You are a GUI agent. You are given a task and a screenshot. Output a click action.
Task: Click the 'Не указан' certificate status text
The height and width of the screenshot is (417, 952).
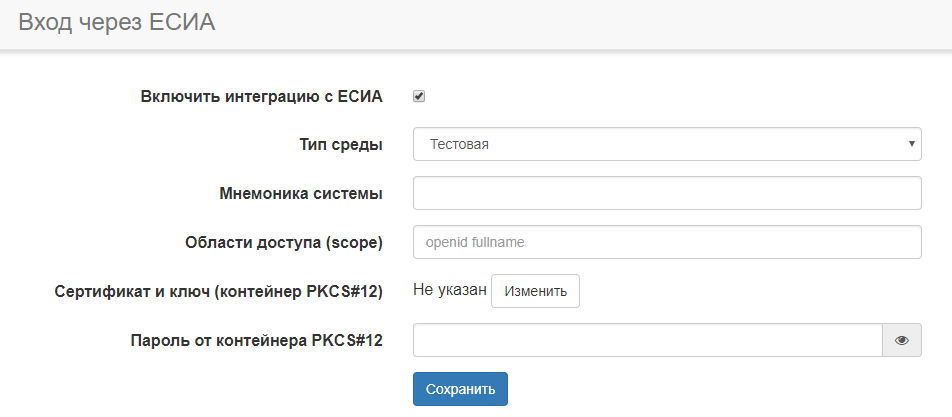coord(449,291)
